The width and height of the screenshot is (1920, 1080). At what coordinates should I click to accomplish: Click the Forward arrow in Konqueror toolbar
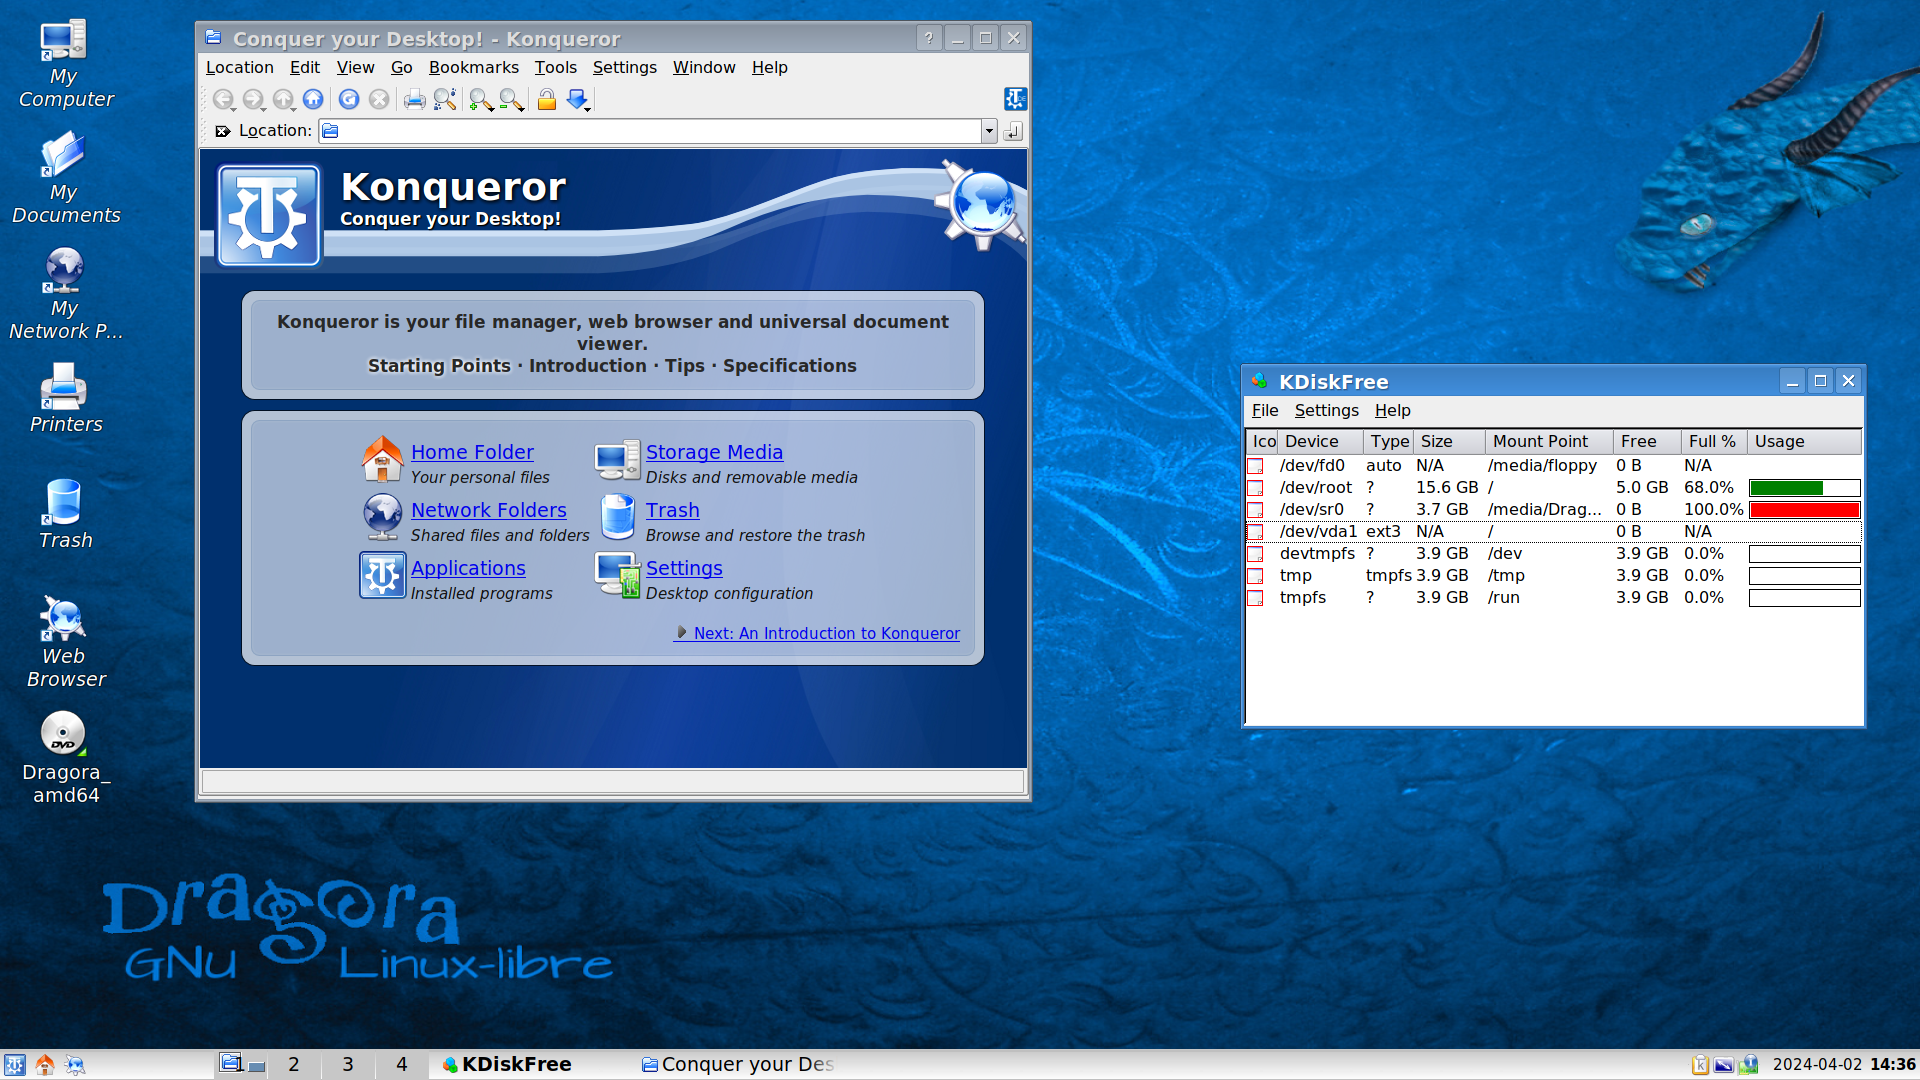tap(252, 99)
